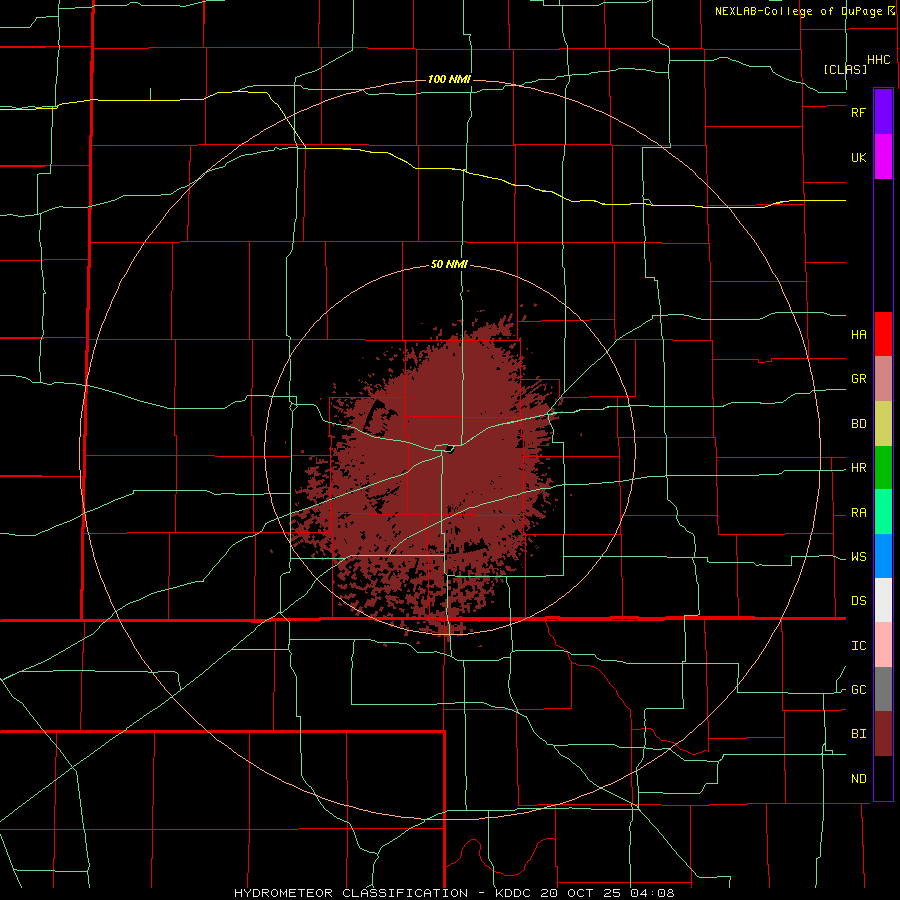Click the light pink IC legend swatch

point(883,645)
